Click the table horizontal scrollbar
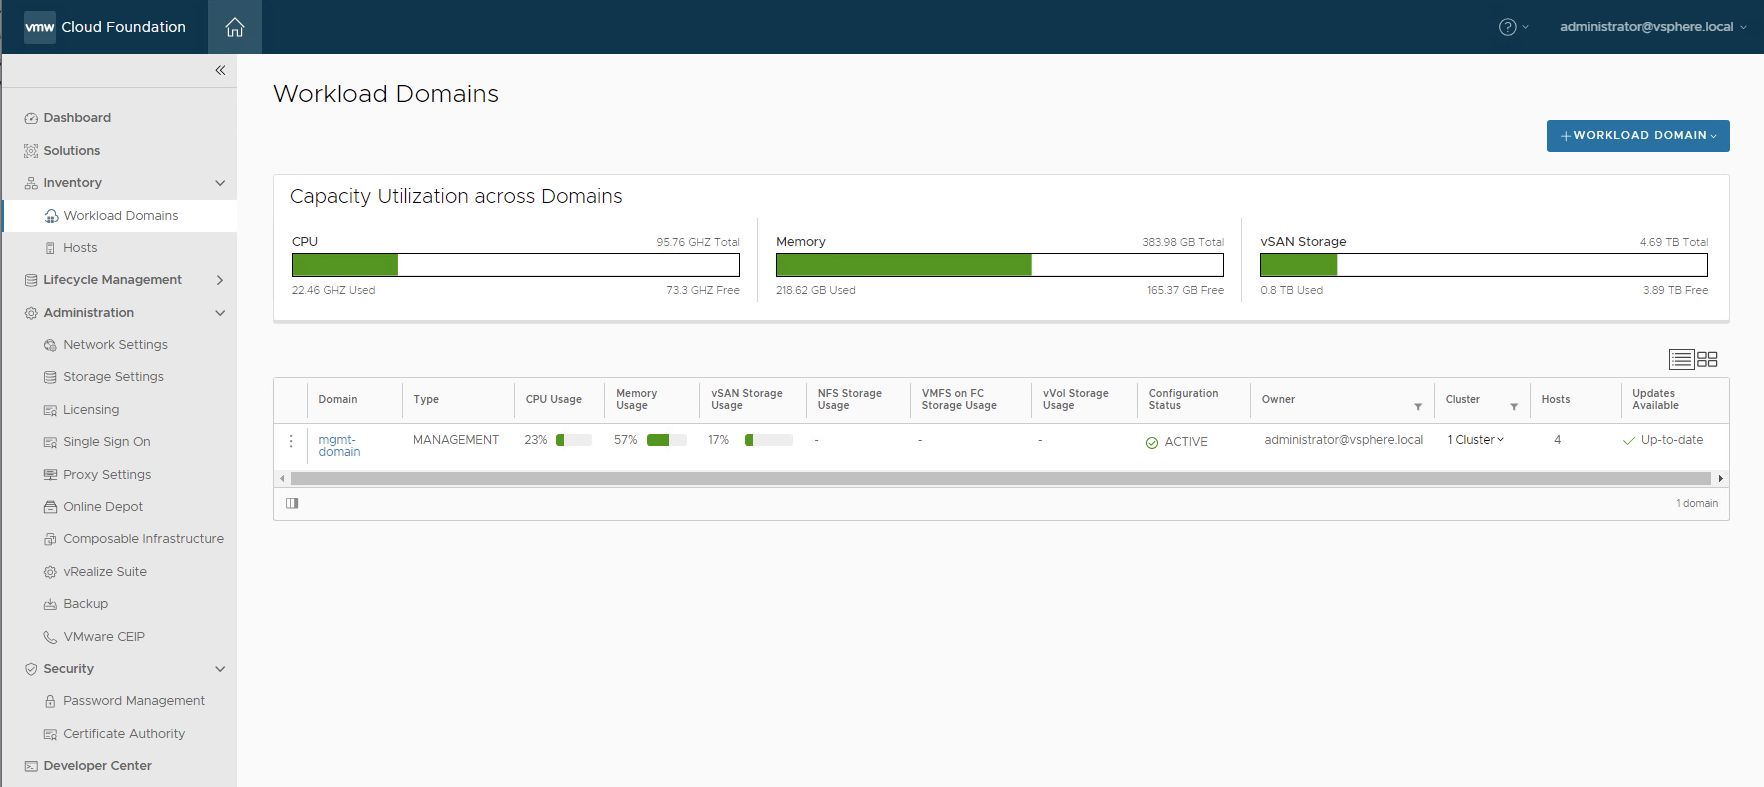 coord(1001,479)
